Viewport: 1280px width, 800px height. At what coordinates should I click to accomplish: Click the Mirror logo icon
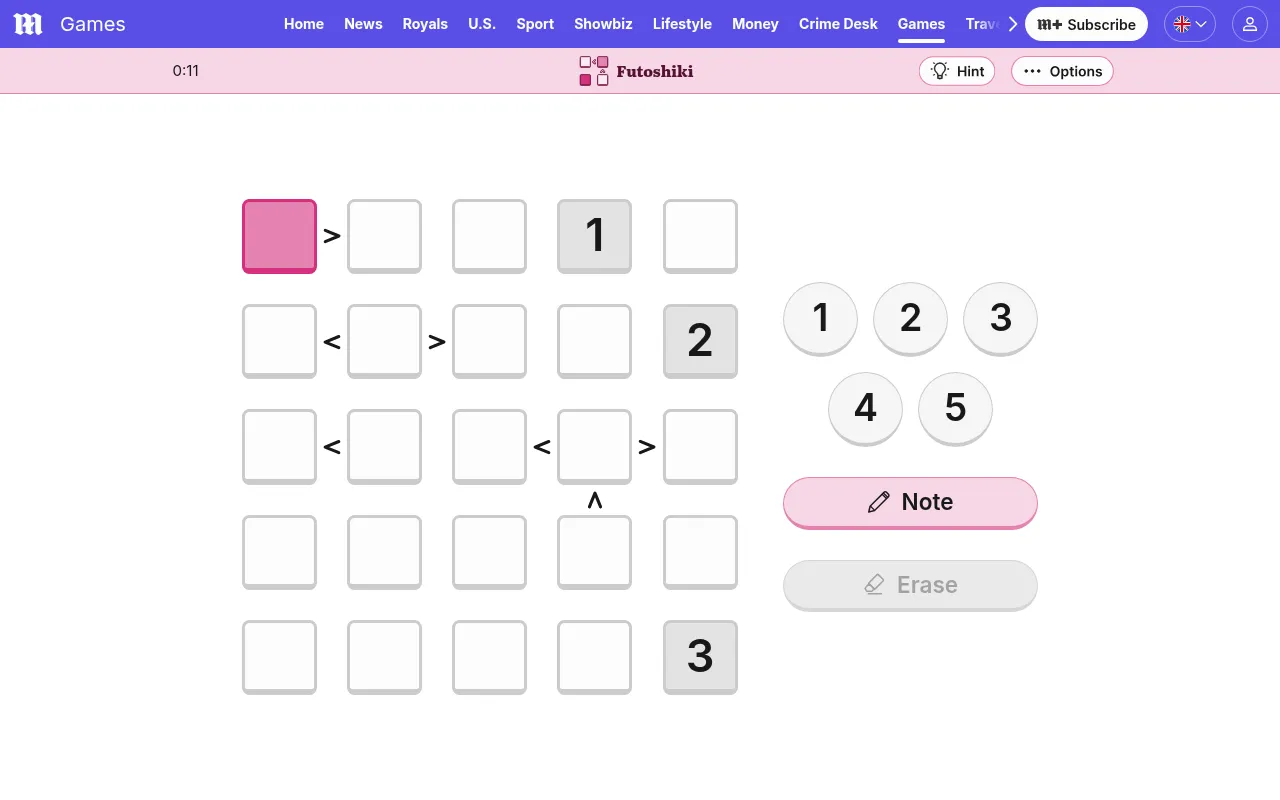pos(28,24)
